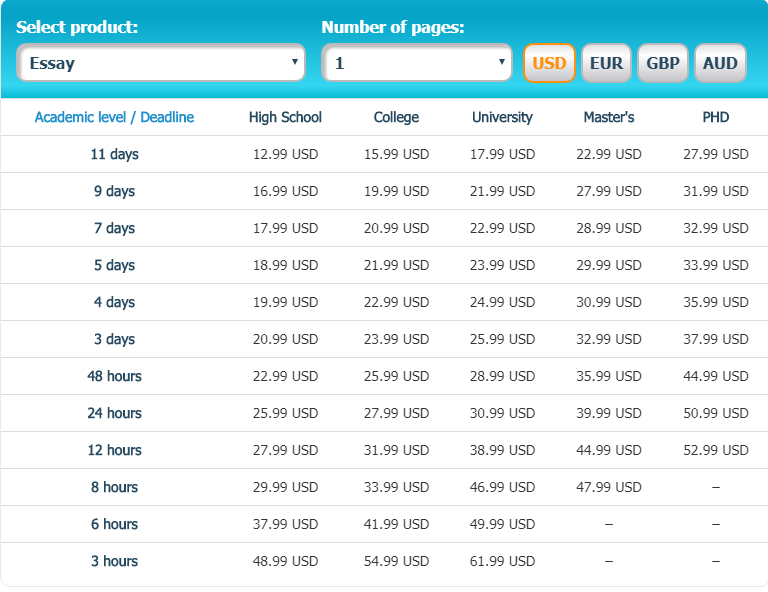Choose 28.99 USD Master's 7 days price
This screenshot has height=592, width=768.
(x=609, y=228)
